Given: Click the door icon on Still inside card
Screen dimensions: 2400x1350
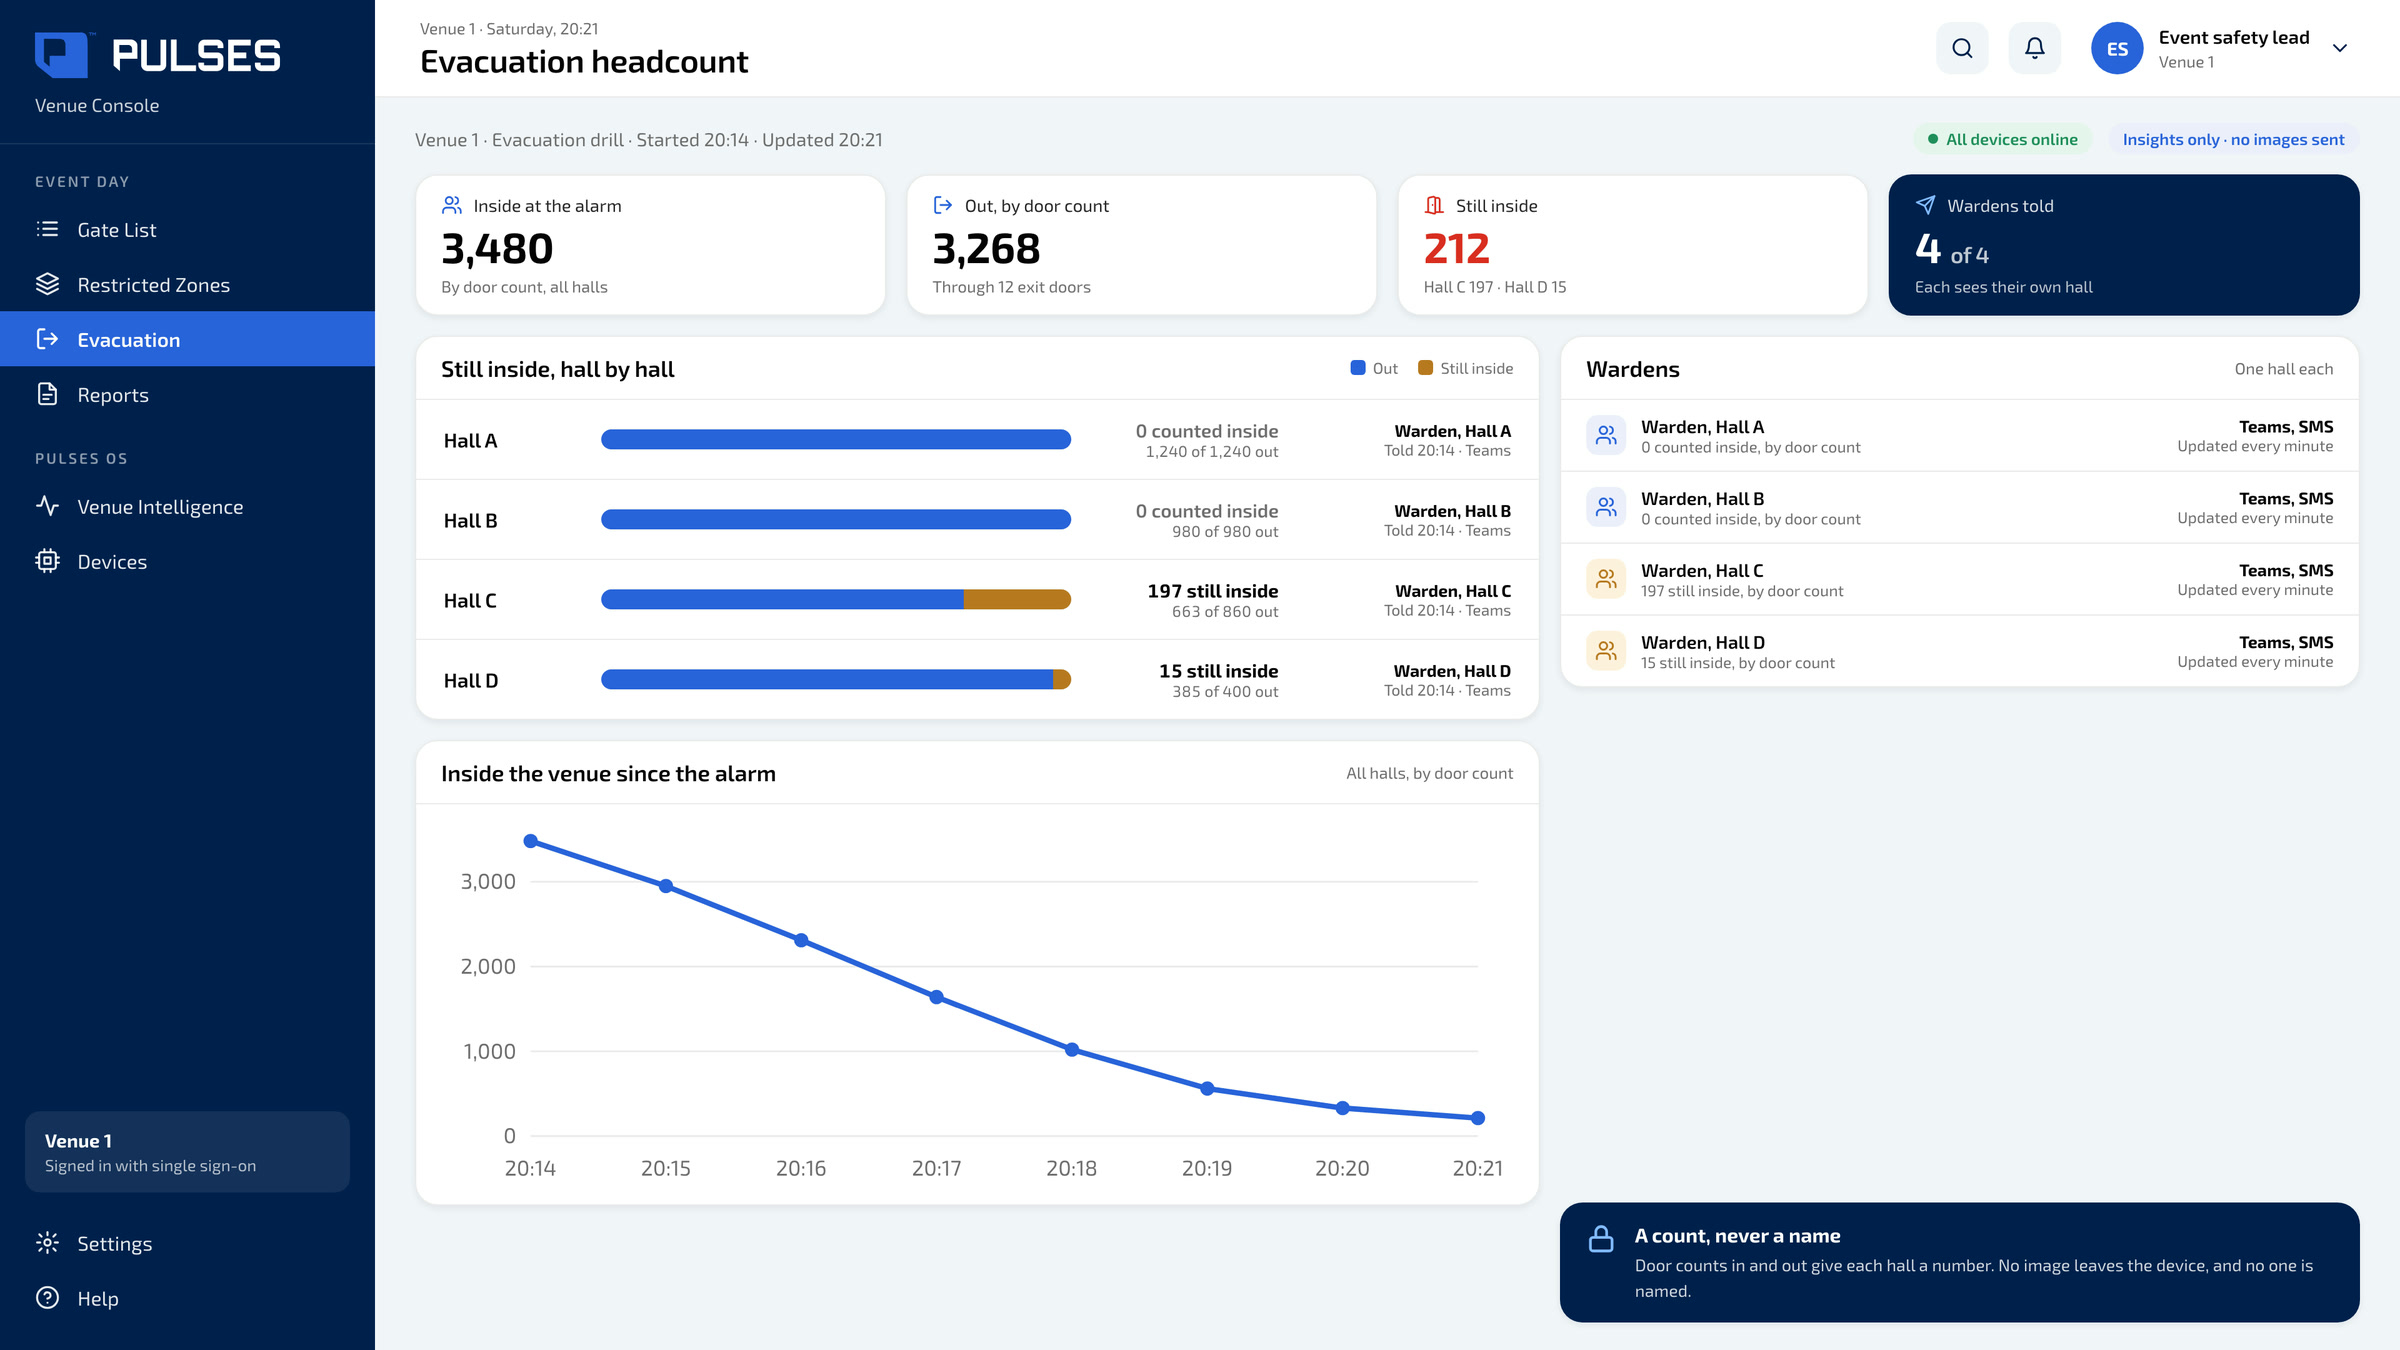Looking at the screenshot, I should click(x=1434, y=205).
